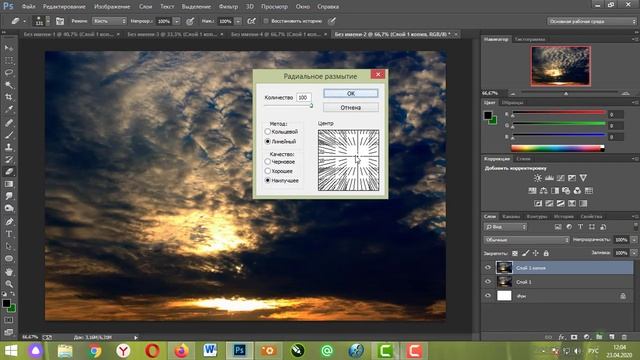This screenshot has height=360, width=640.
Task: Select the Pen tool in the toolbox
Action: coord(9,222)
